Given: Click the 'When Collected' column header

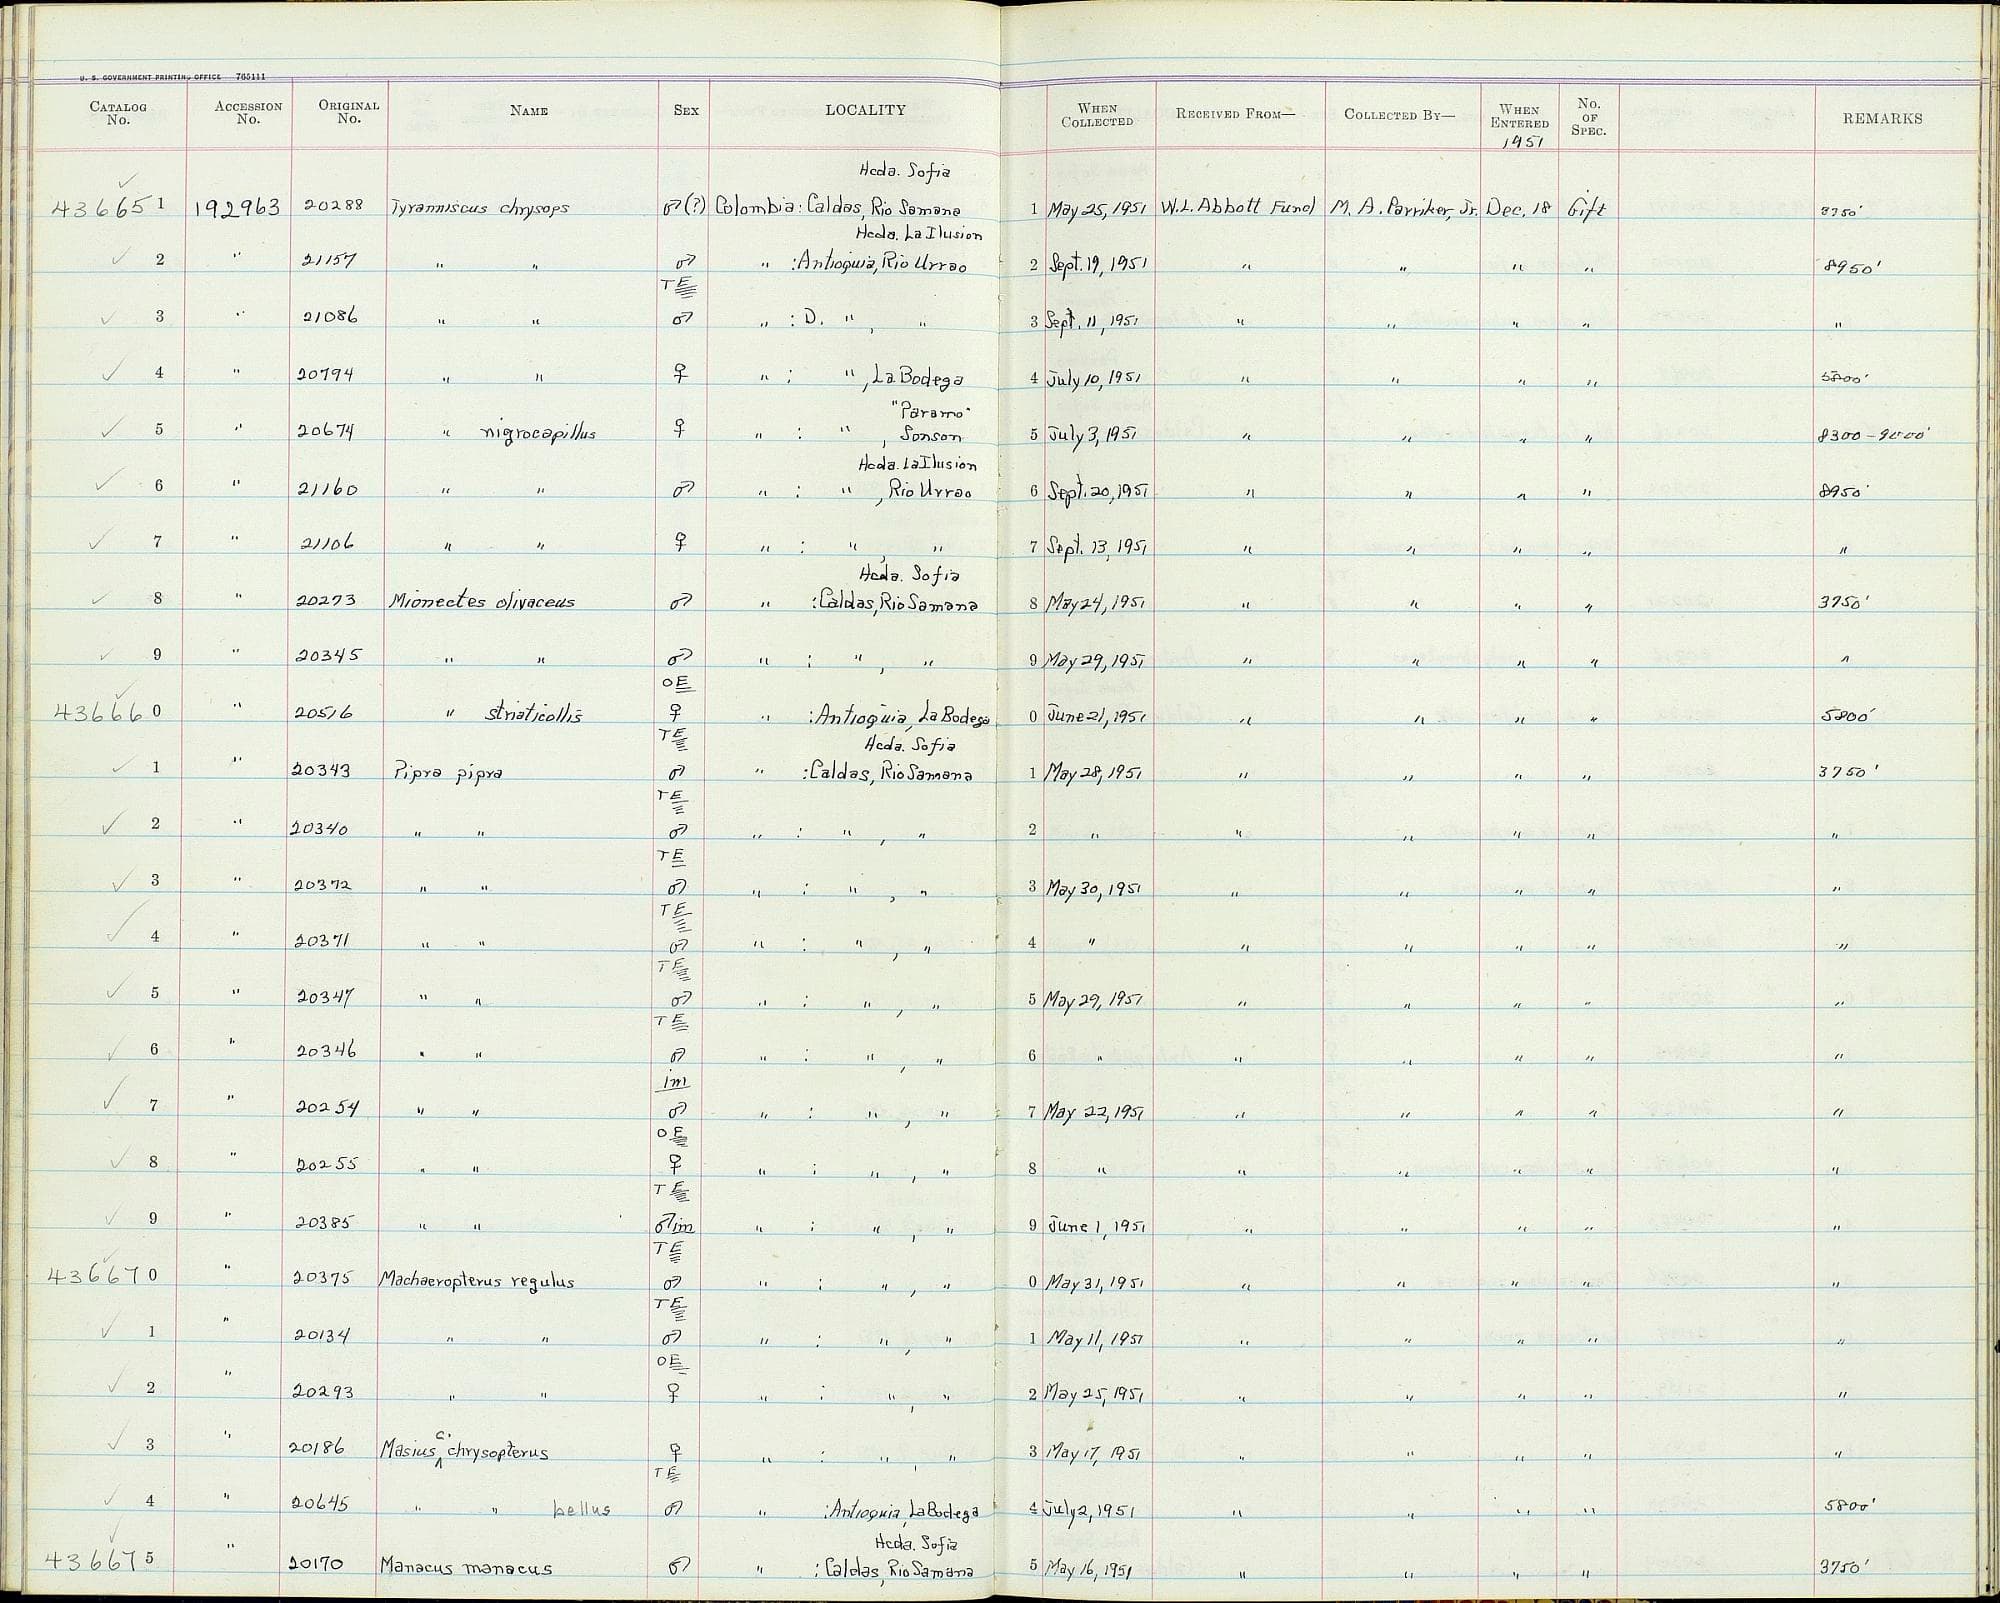Looking at the screenshot, I should click(x=1097, y=115).
